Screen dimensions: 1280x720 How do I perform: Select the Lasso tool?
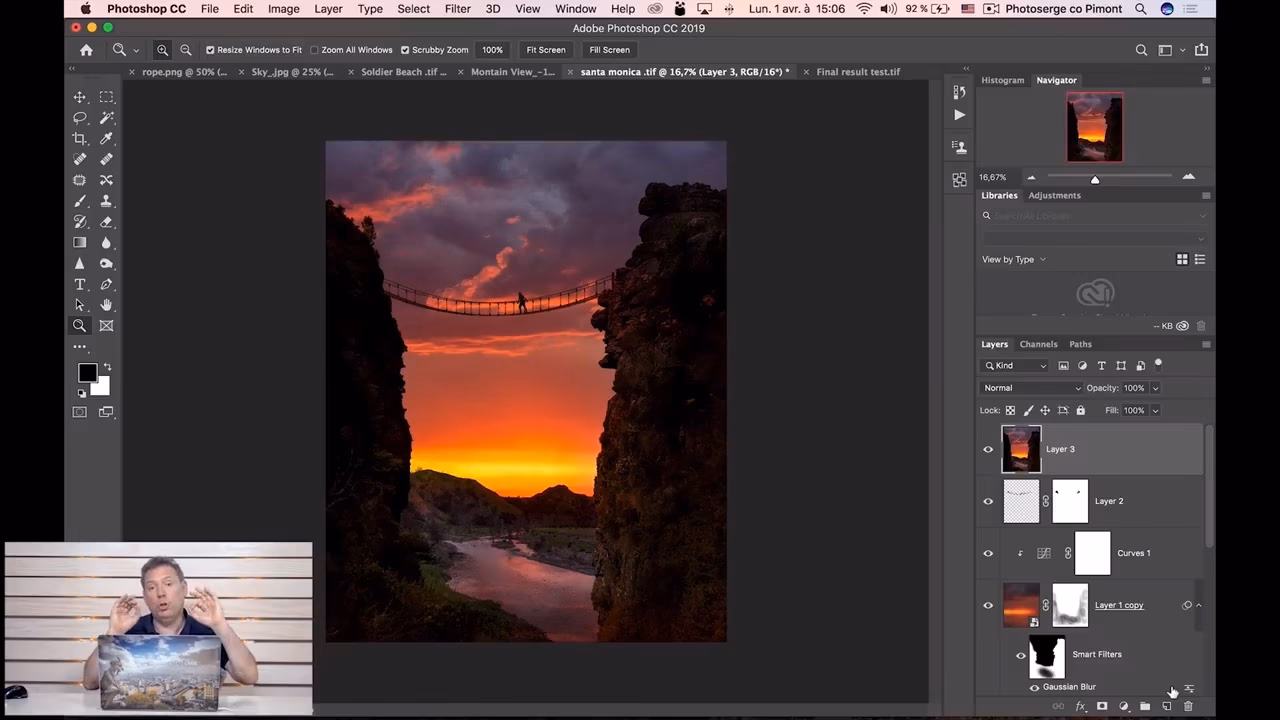pos(80,117)
